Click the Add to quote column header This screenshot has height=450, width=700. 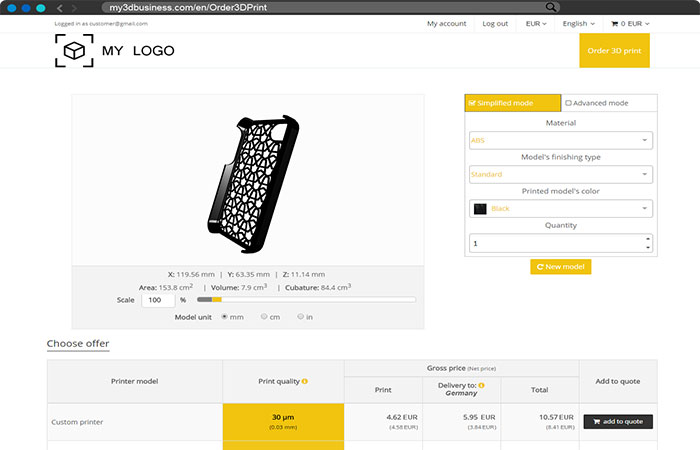coord(618,381)
